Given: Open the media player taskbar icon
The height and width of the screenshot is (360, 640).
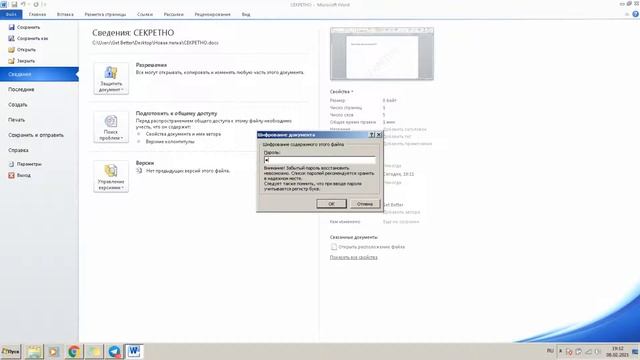Looking at the screenshot, I should tap(54, 351).
